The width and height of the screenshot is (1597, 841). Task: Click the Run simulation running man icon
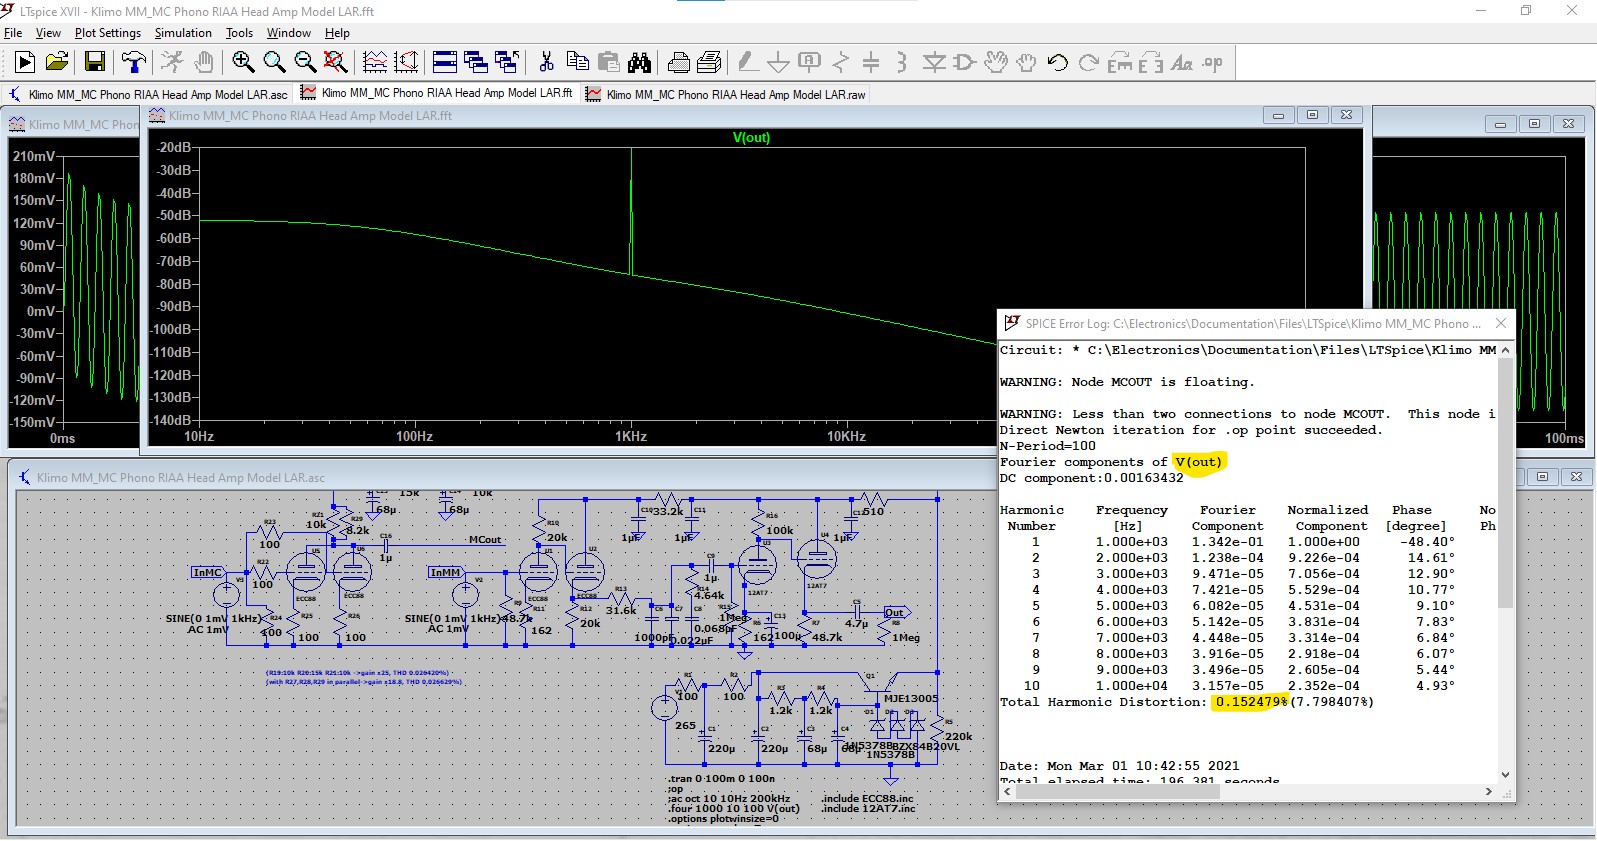click(172, 63)
